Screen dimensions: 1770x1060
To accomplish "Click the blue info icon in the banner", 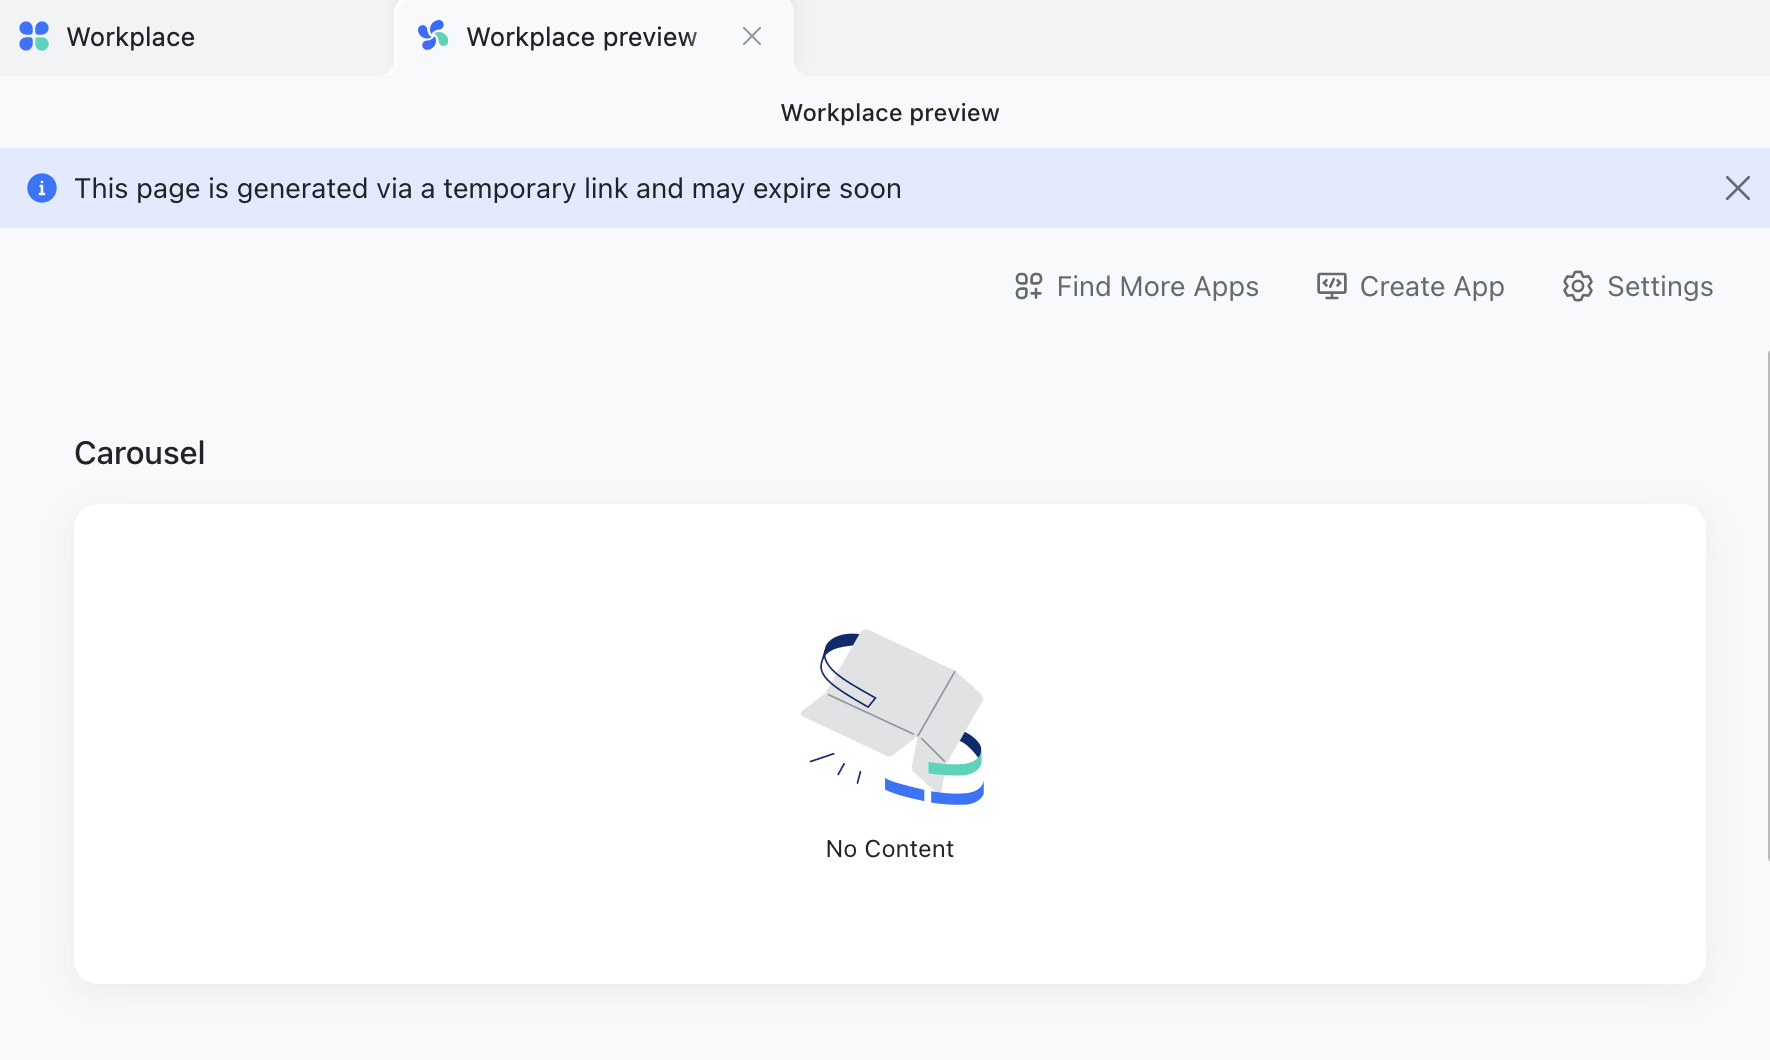I will point(41,188).
